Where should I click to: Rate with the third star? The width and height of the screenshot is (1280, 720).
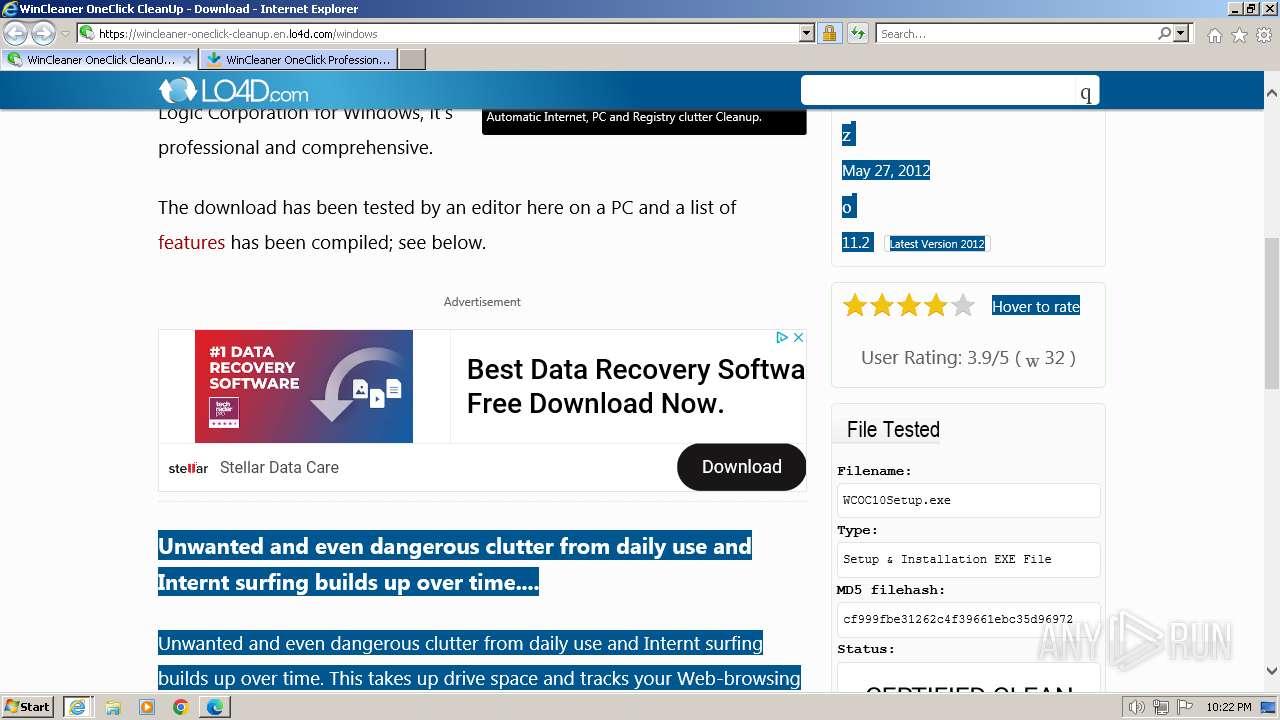coord(909,305)
